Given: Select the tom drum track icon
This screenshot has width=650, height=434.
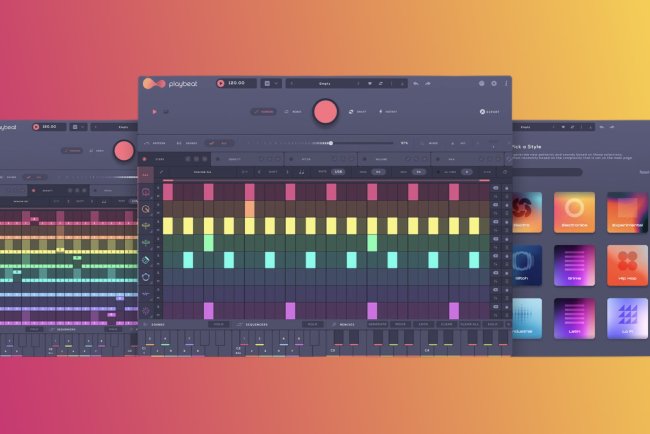Looking at the screenshot, I should (x=146, y=277).
